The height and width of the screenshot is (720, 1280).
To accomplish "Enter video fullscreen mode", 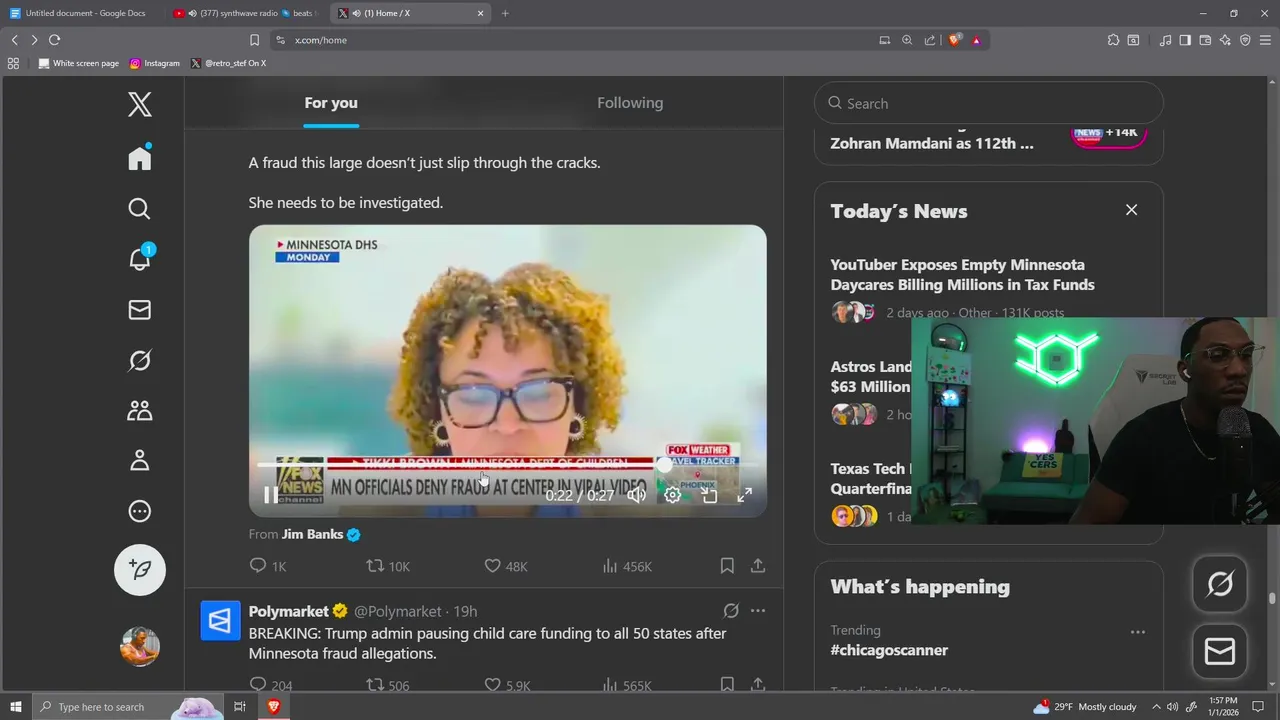I will point(745,495).
